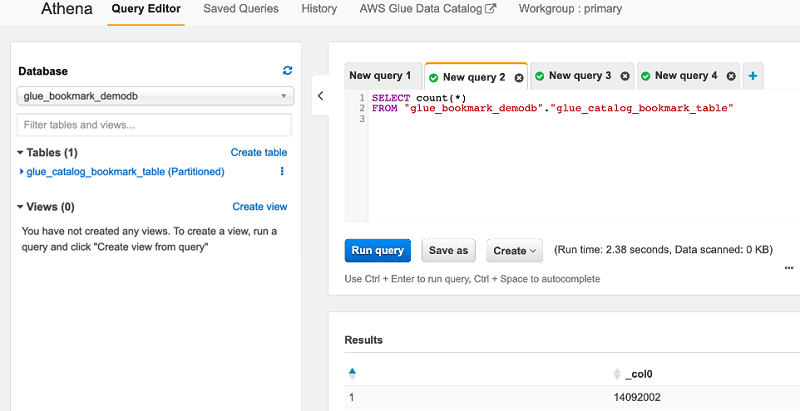Image resolution: width=800 pixels, height=411 pixels.
Task: Open AWS Glue Data Catalog link
Action: [427, 9]
